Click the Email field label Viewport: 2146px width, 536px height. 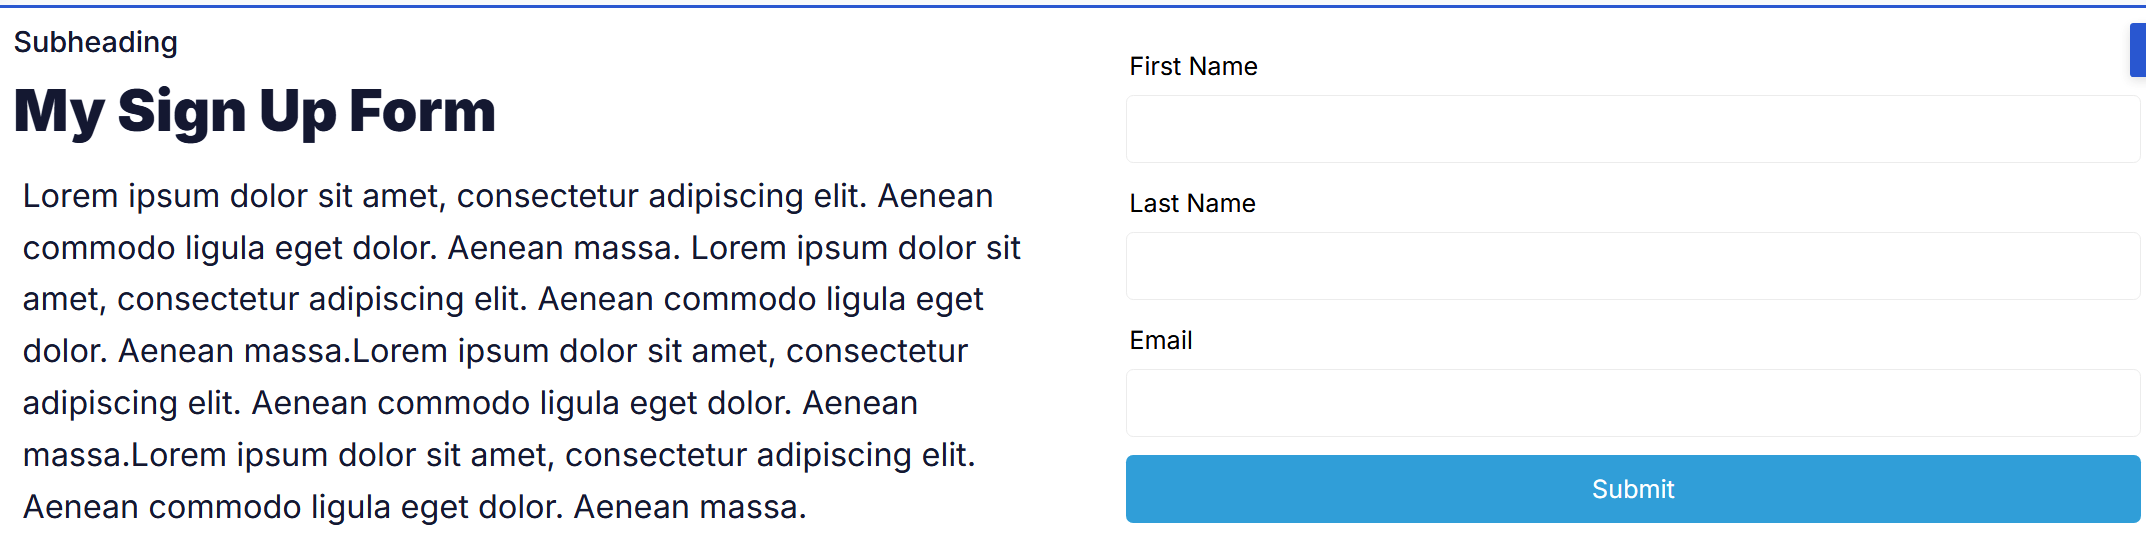1160,340
